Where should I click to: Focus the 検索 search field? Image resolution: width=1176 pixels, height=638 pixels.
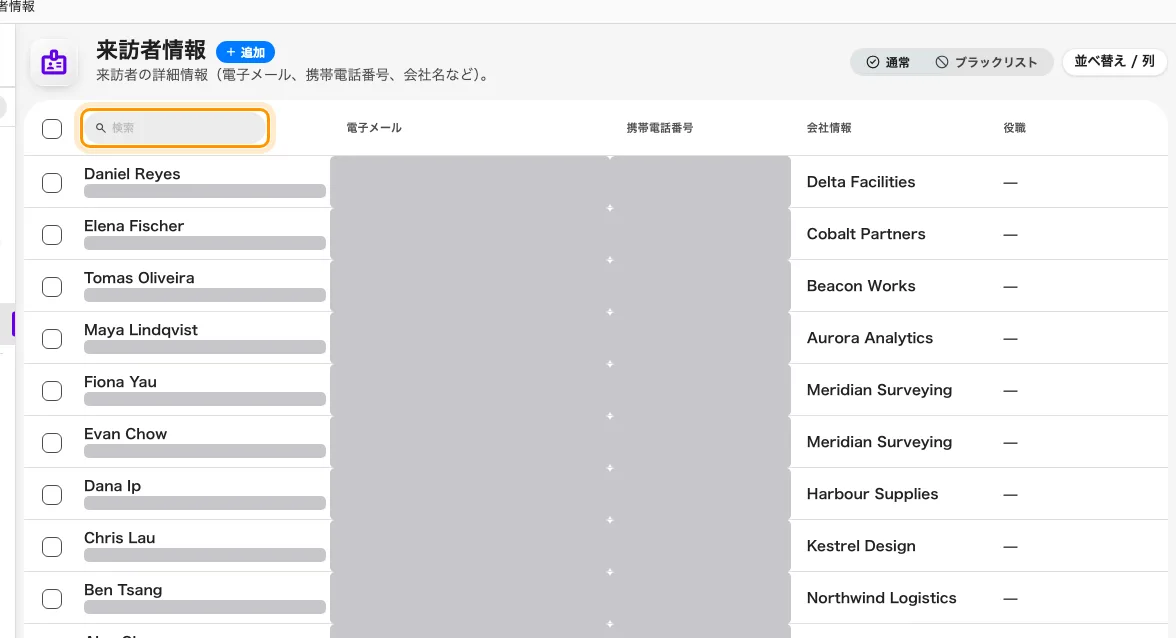175,128
